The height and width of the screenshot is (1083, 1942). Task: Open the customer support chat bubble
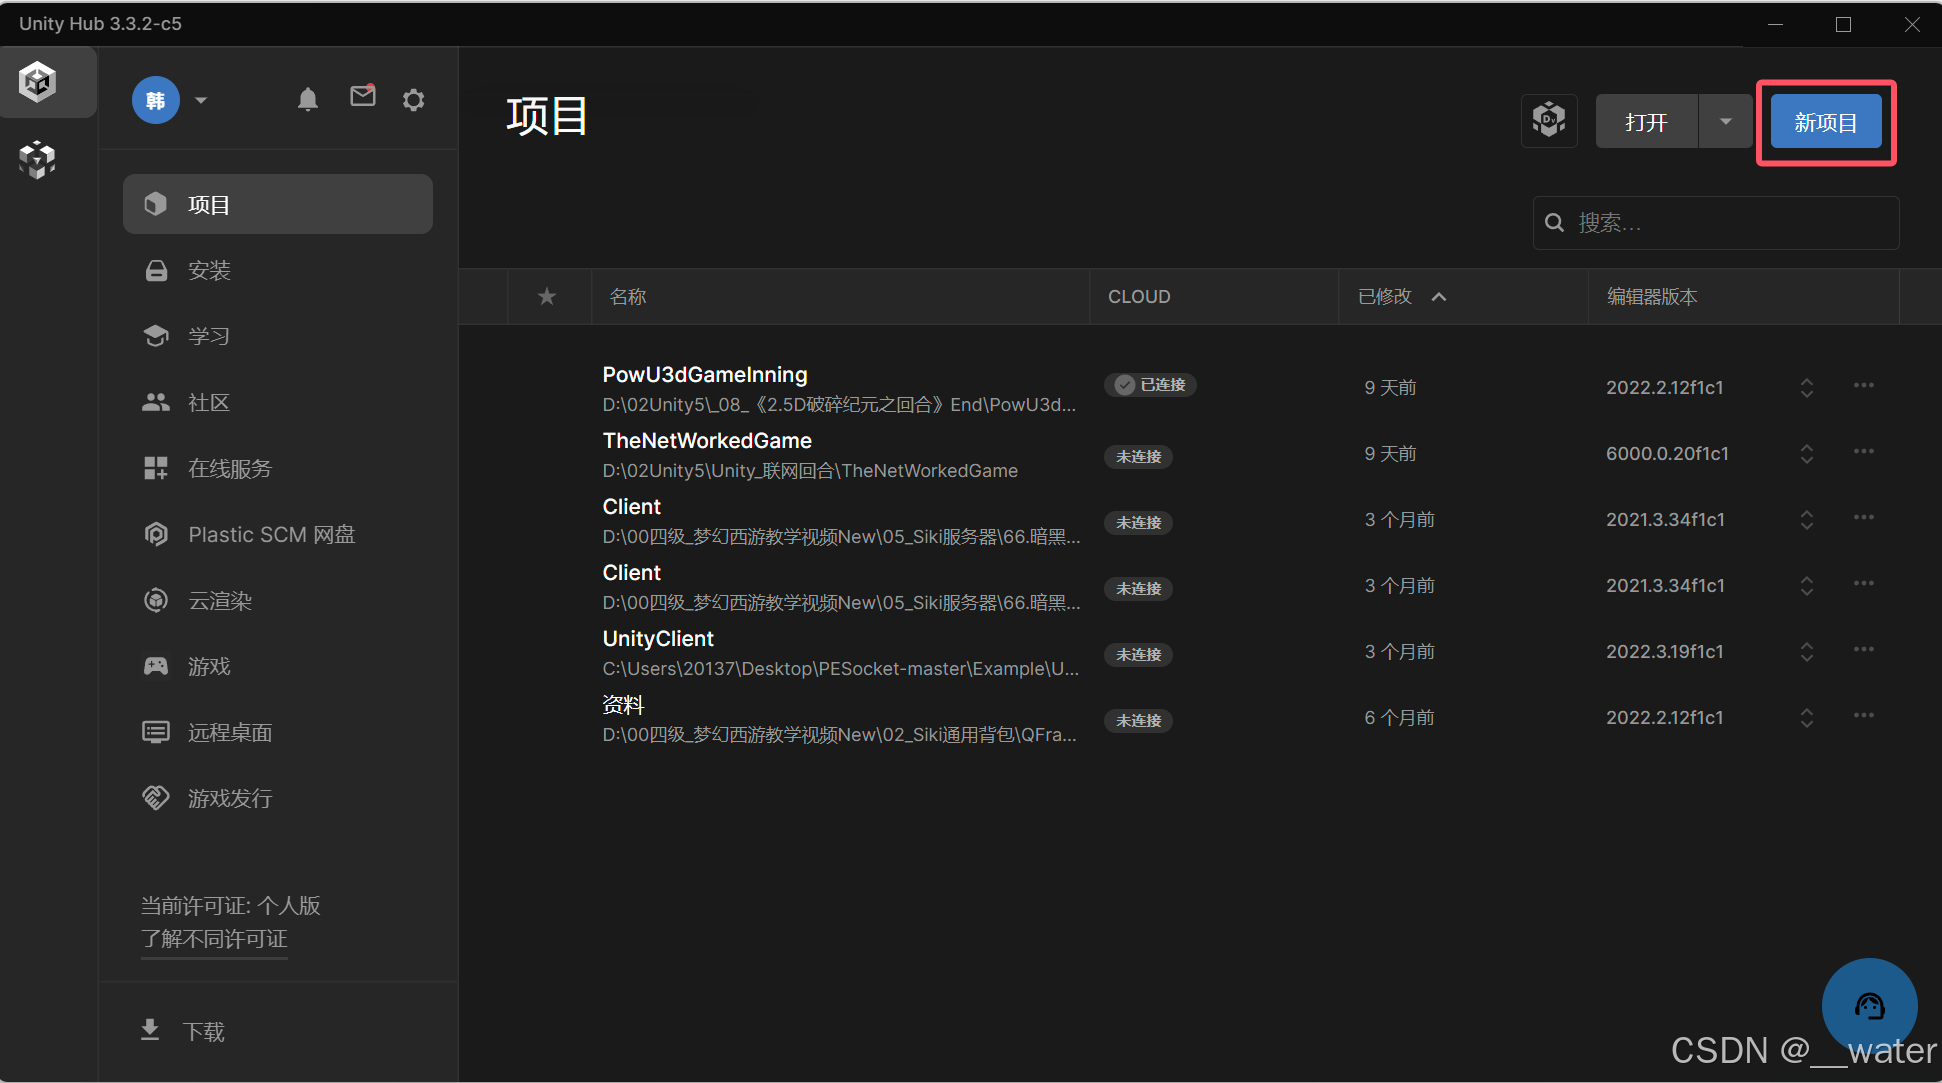coord(1869,1005)
